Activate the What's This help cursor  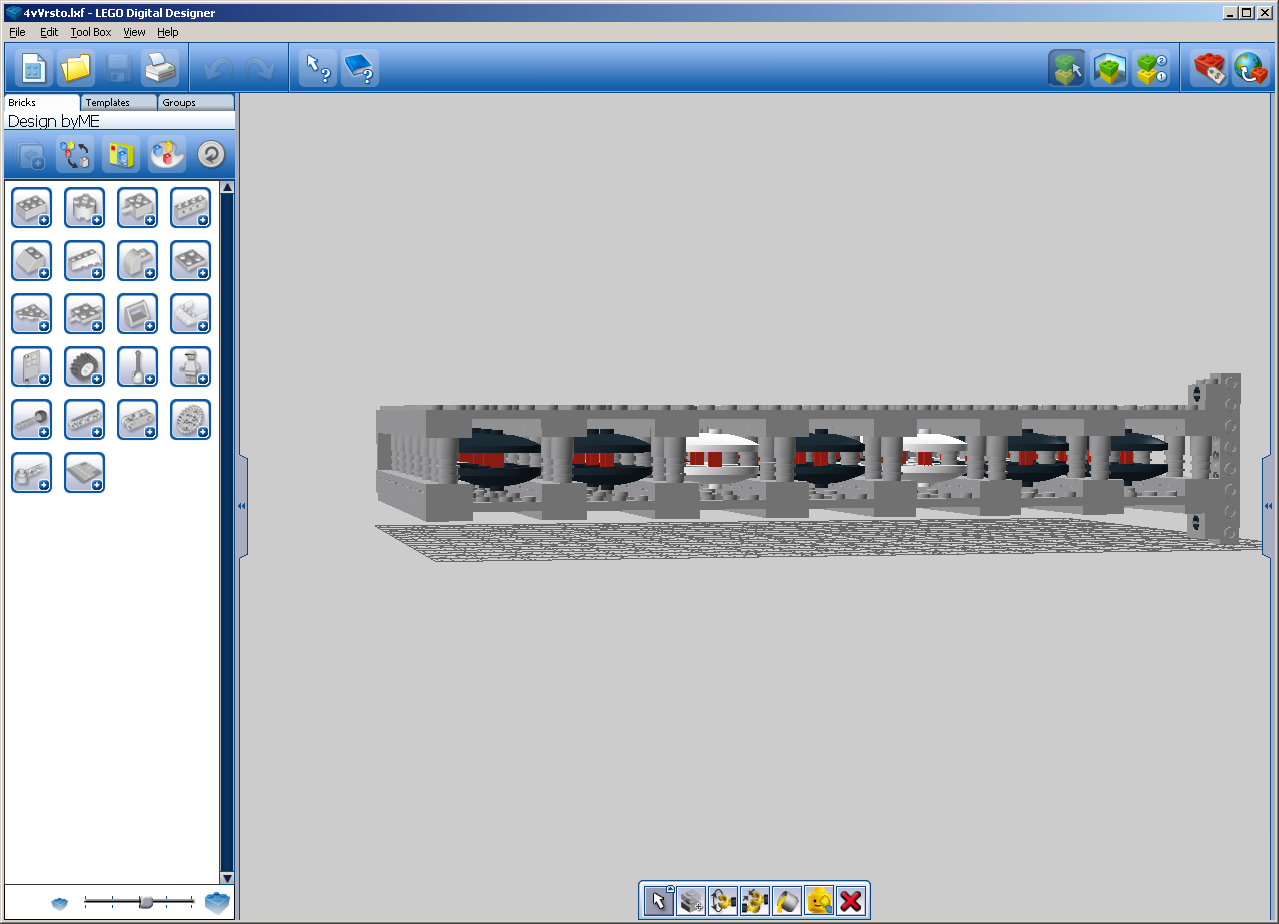pyautogui.click(x=318, y=68)
